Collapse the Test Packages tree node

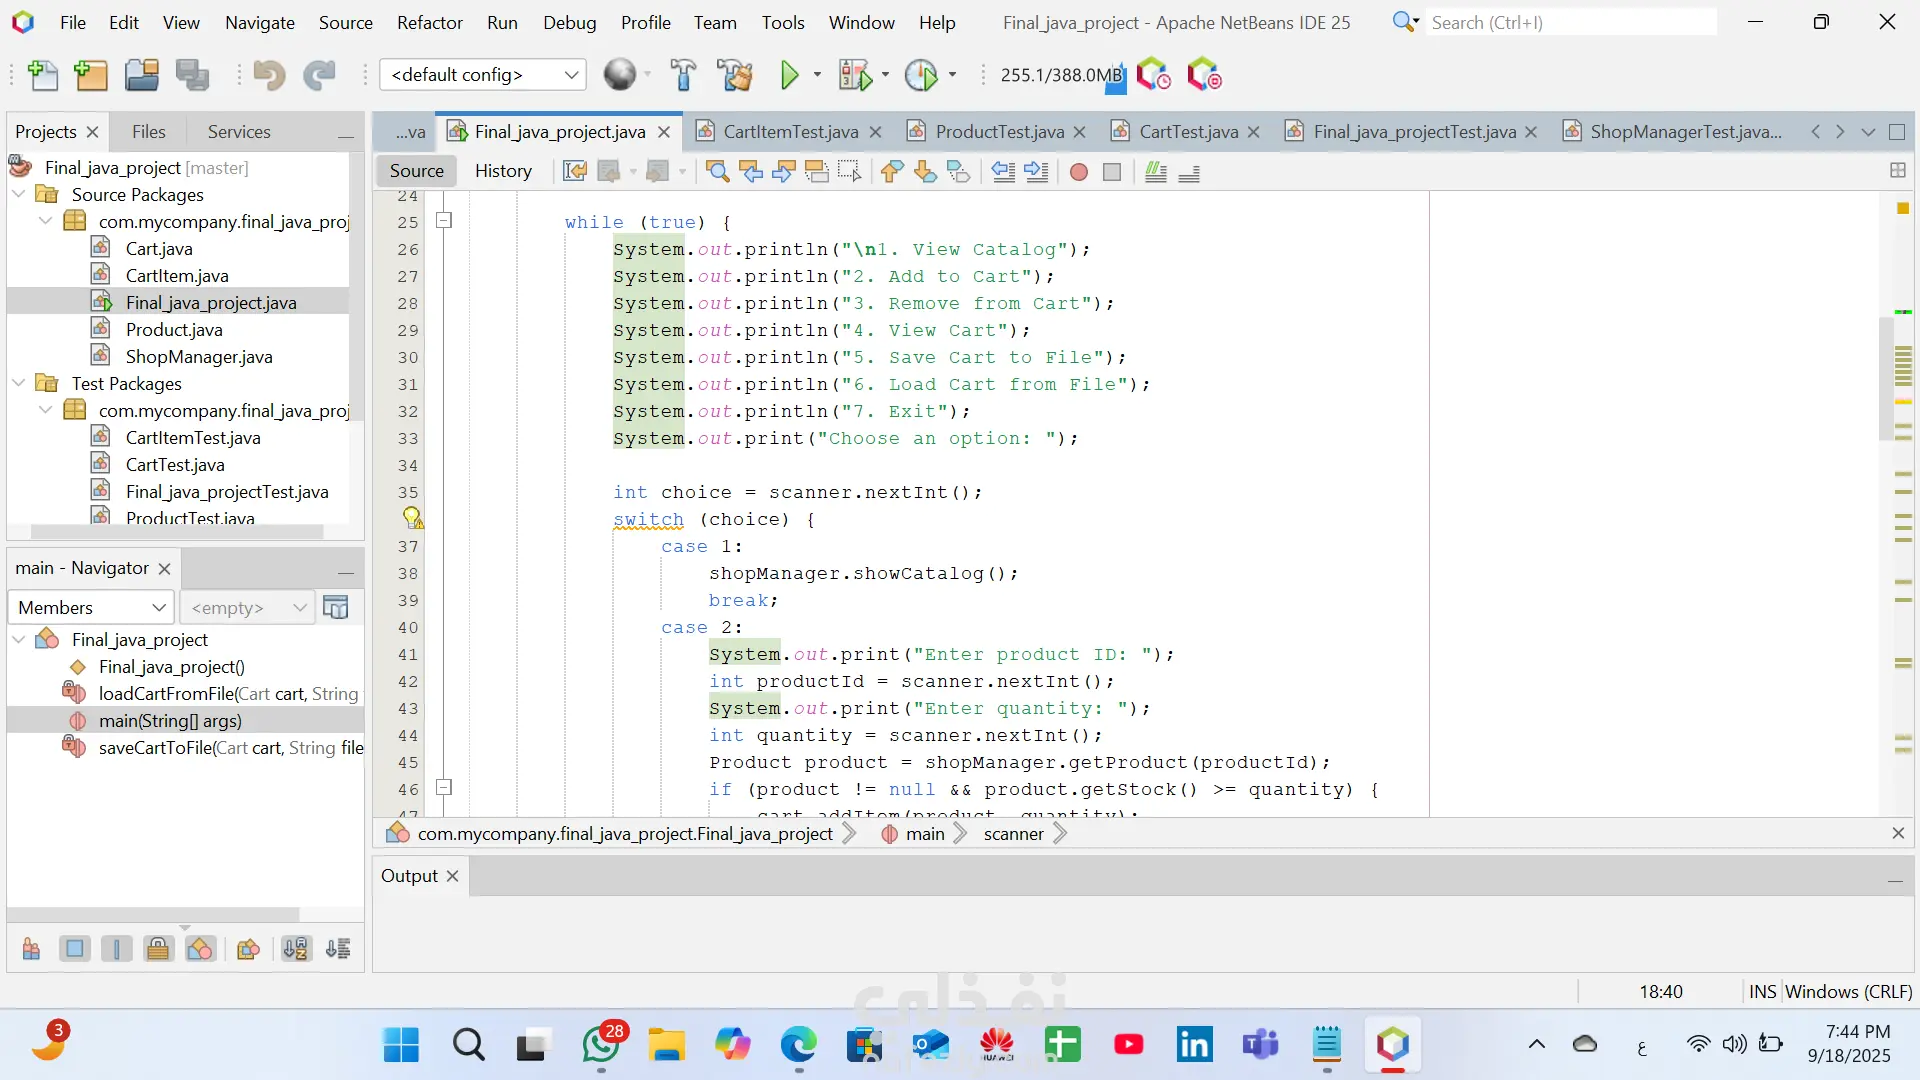coord(19,383)
